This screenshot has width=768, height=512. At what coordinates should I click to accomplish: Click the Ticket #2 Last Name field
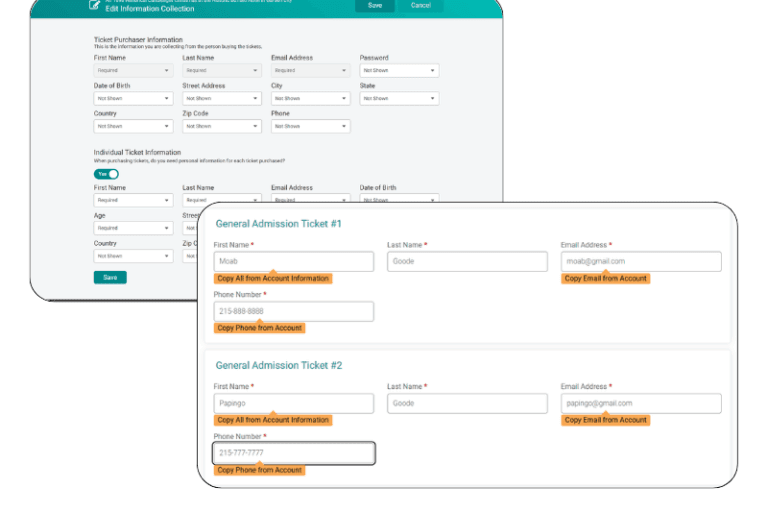coord(467,403)
